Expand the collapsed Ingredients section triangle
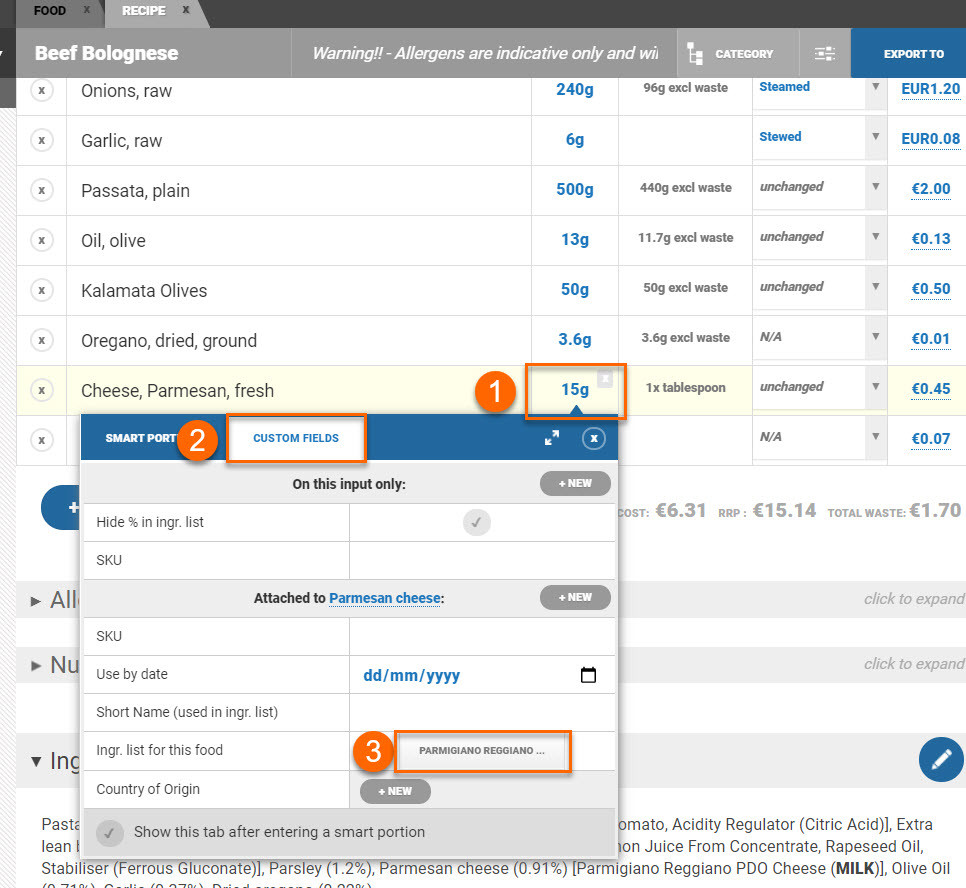 [36, 761]
